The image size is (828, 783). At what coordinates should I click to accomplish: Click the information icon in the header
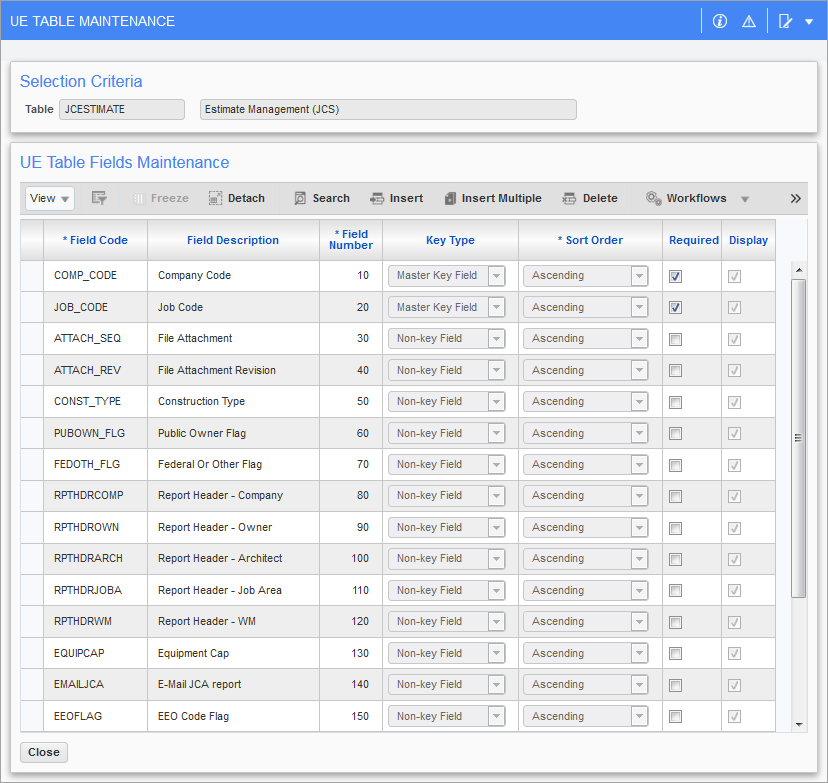[720, 21]
